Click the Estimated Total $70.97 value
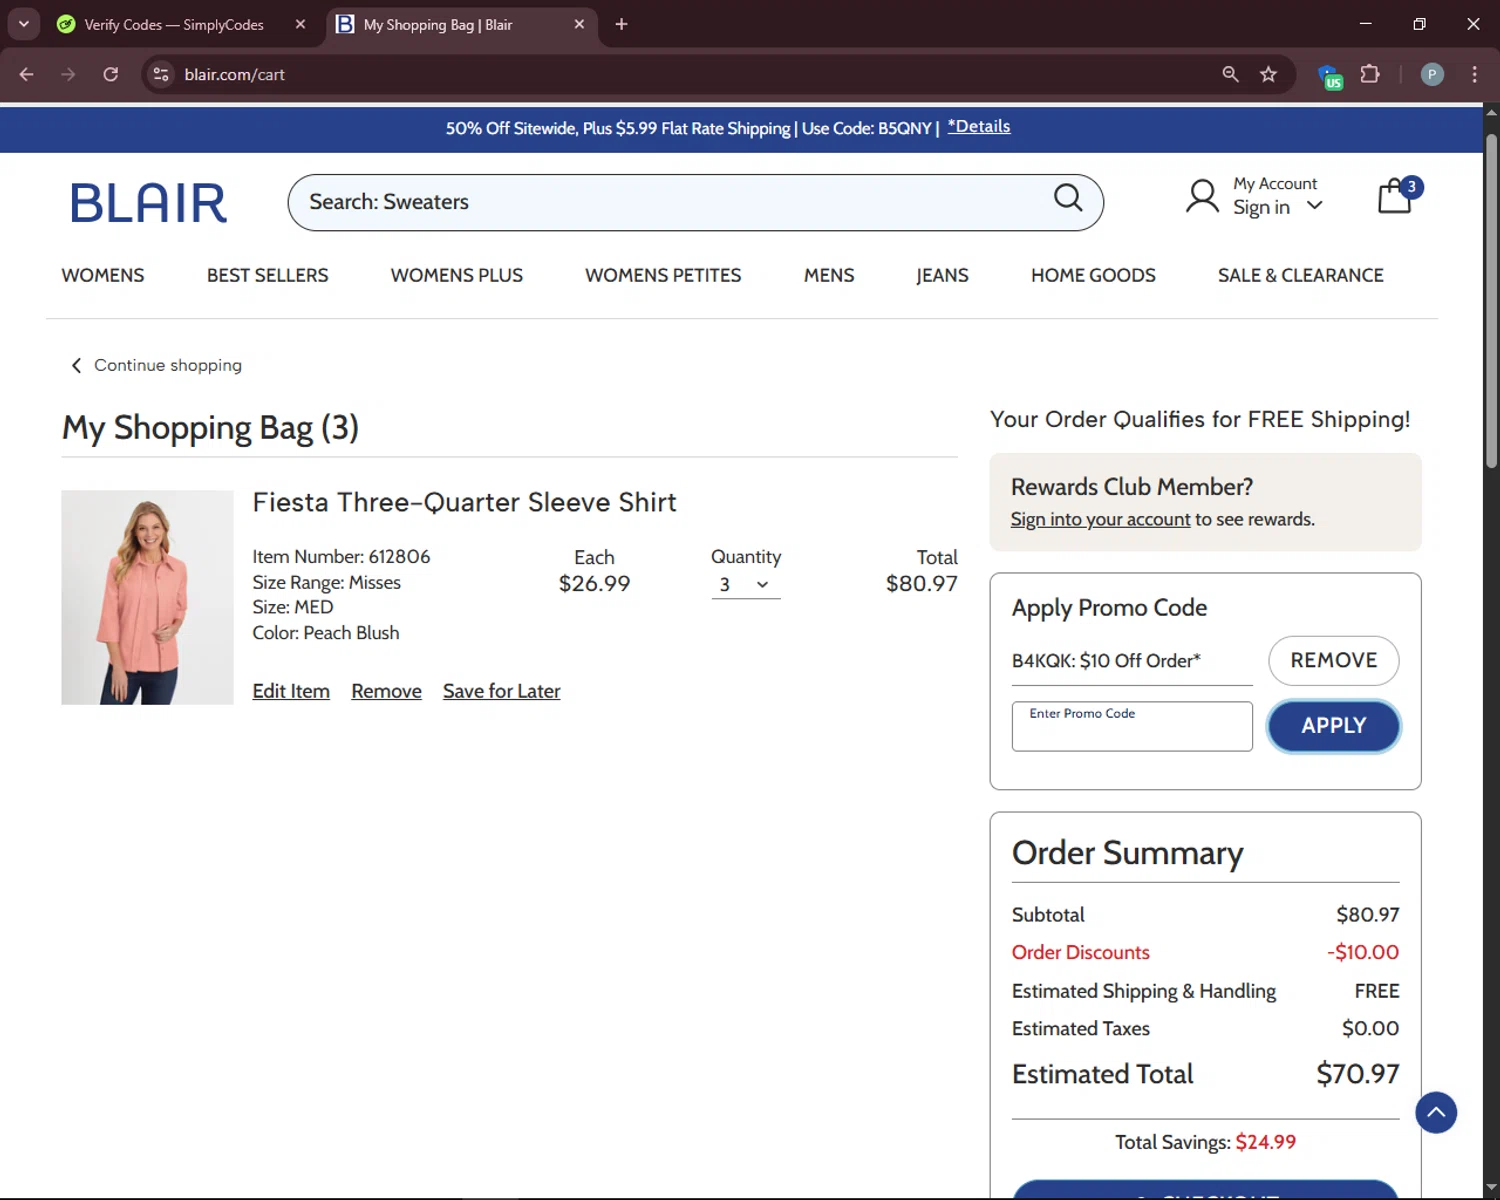Viewport: 1500px width, 1200px height. click(x=1357, y=1074)
